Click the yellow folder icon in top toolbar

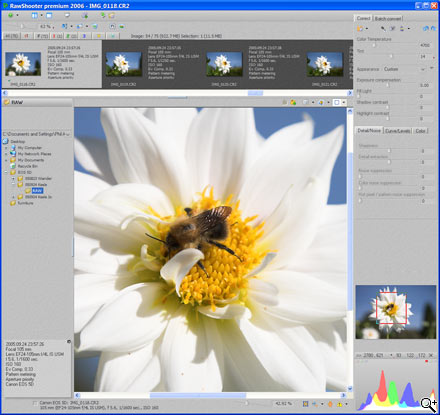(x=111, y=15)
